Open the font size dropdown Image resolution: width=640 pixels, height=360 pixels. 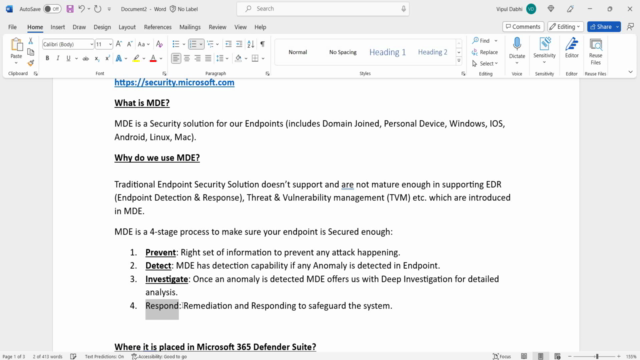[110, 44]
